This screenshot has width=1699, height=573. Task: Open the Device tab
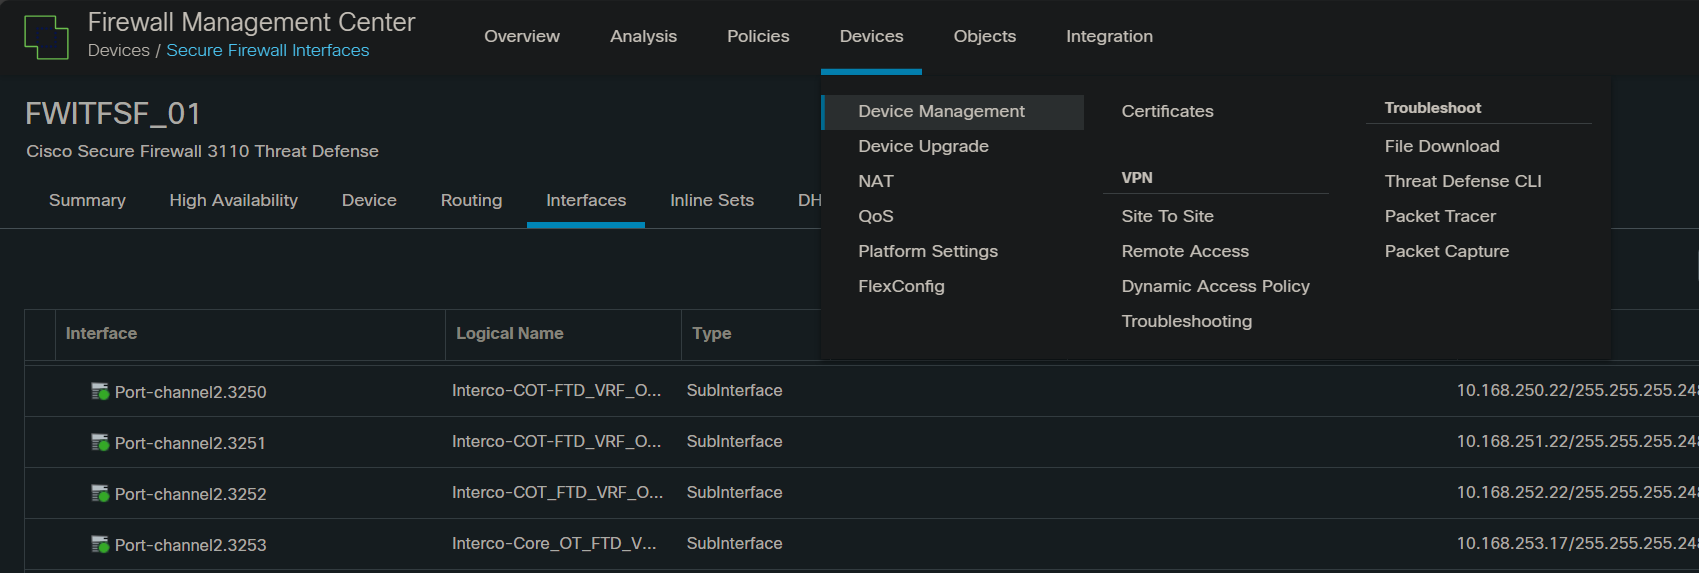369,200
